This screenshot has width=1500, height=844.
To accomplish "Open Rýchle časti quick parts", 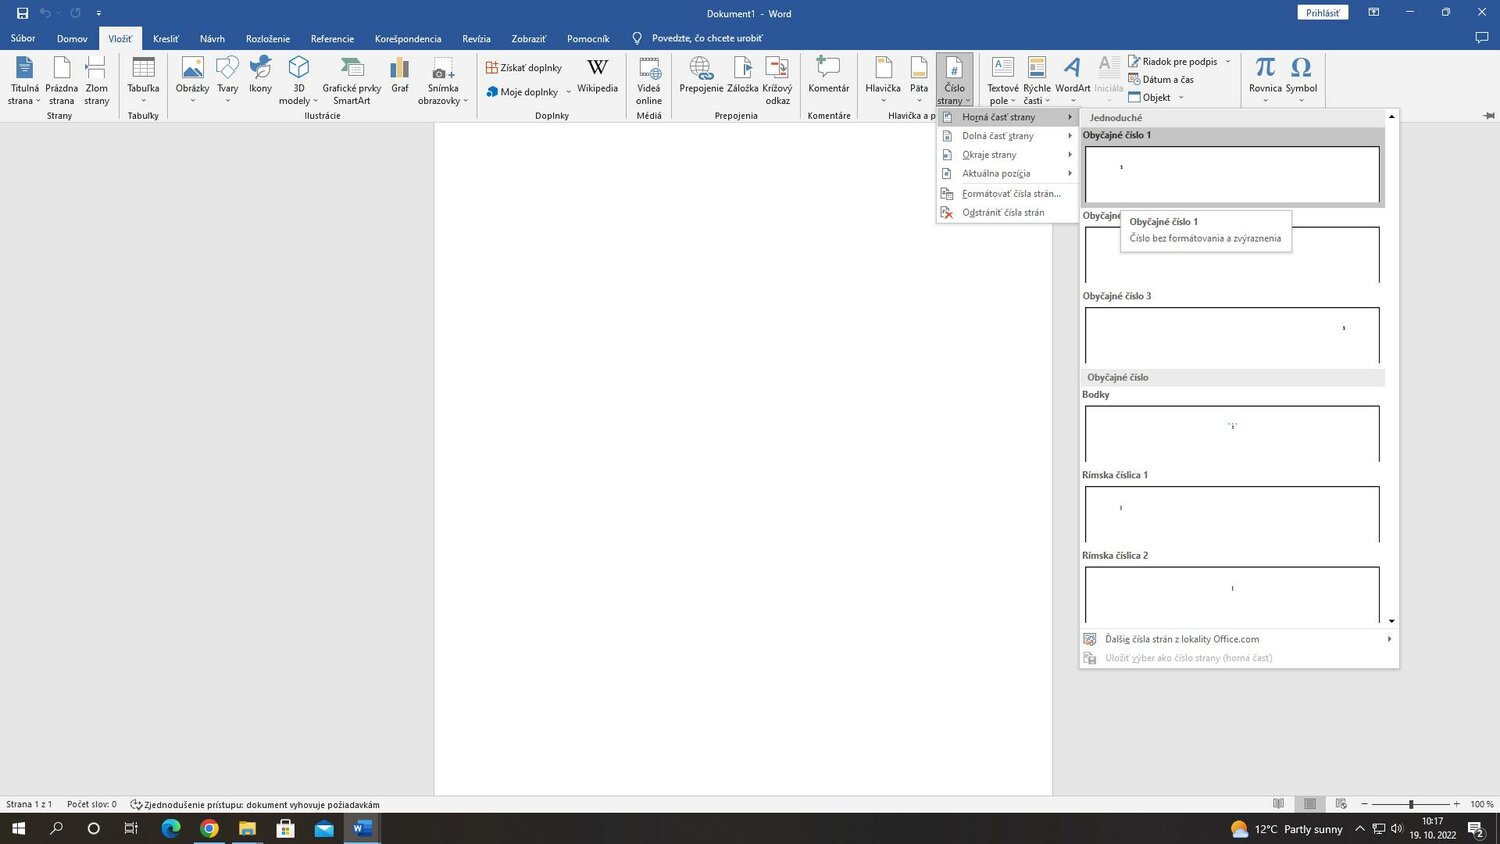I will (1037, 81).
